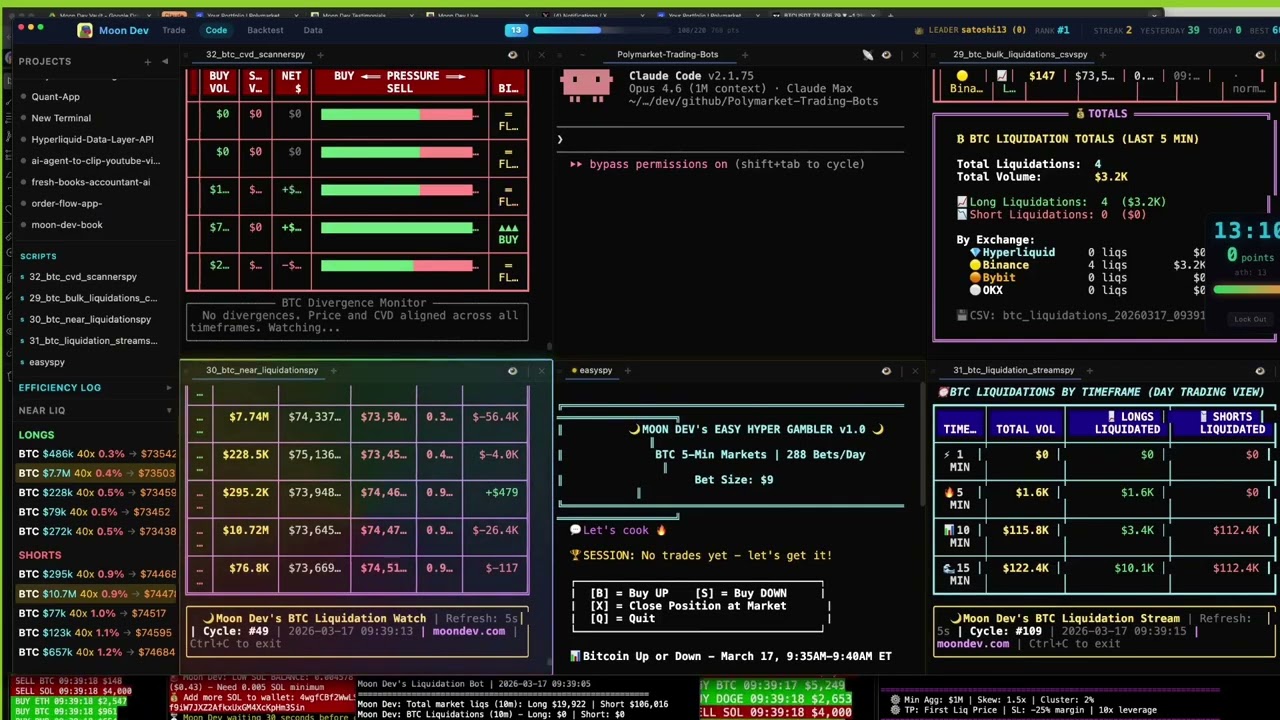This screenshot has height=720, width=1280.
Task: Open the New Terminal project
Action: pyautogui.click(x=61, y=118)
